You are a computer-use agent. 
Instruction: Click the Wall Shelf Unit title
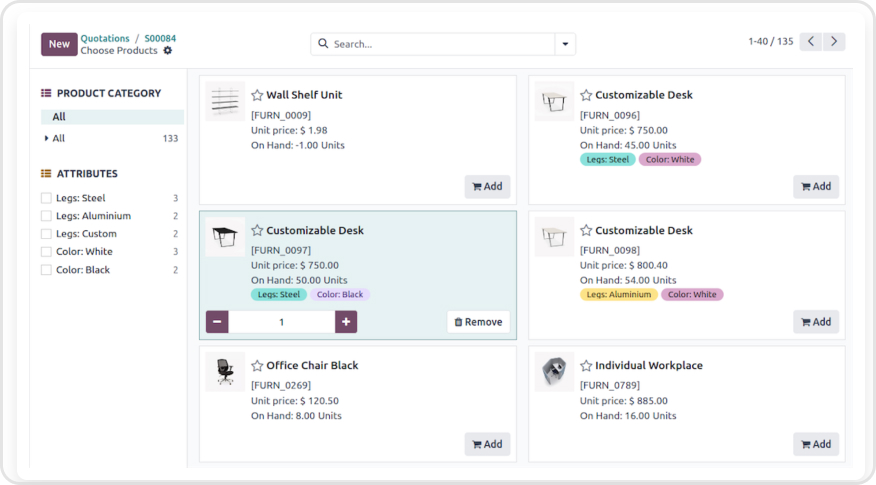point(304,95)
